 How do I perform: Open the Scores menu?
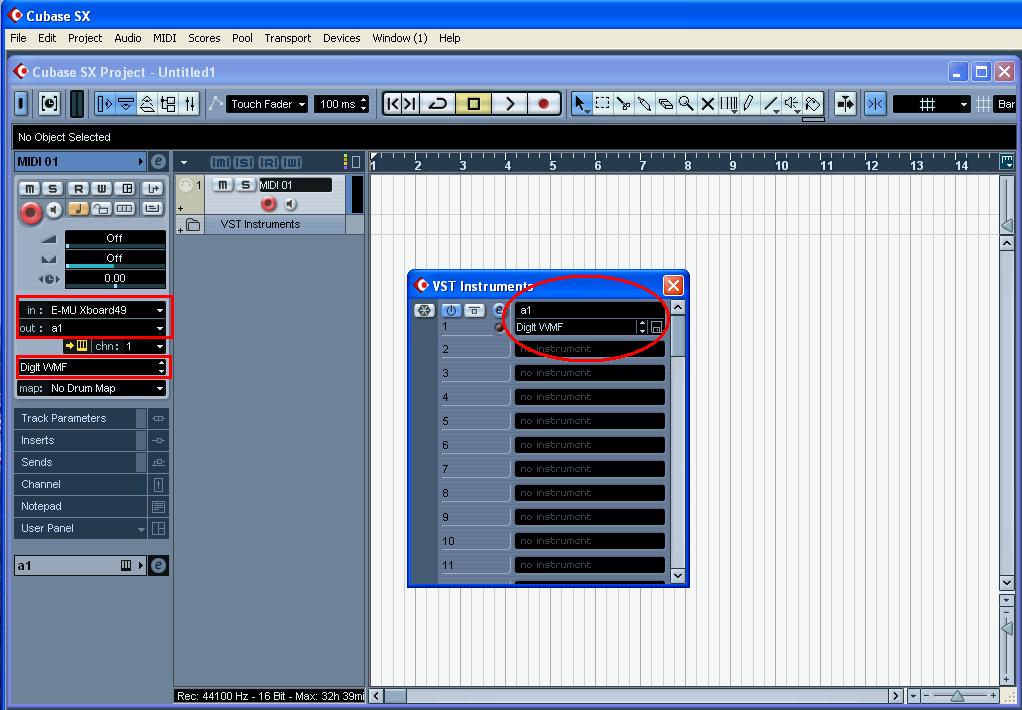point(204,38)
